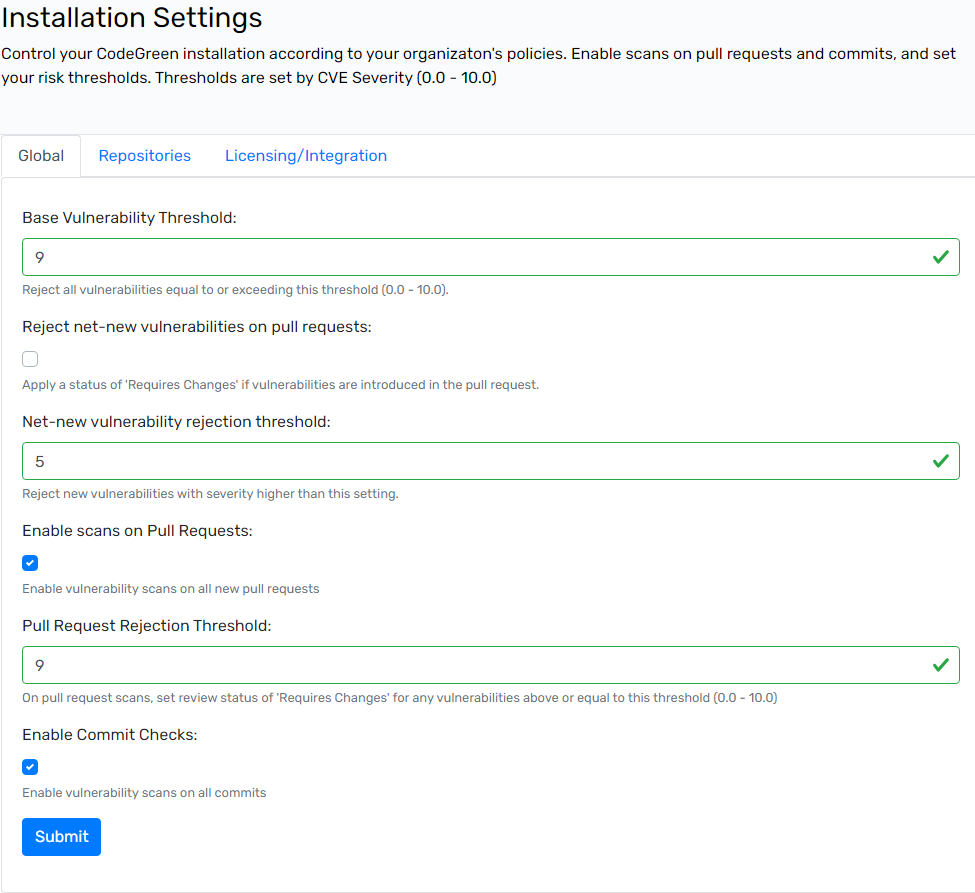Image resolution: width=975 pixels, height=893 pixels.
Task: Click the Net-new vulnerability rejection threshold field
Action: point(491,461)
